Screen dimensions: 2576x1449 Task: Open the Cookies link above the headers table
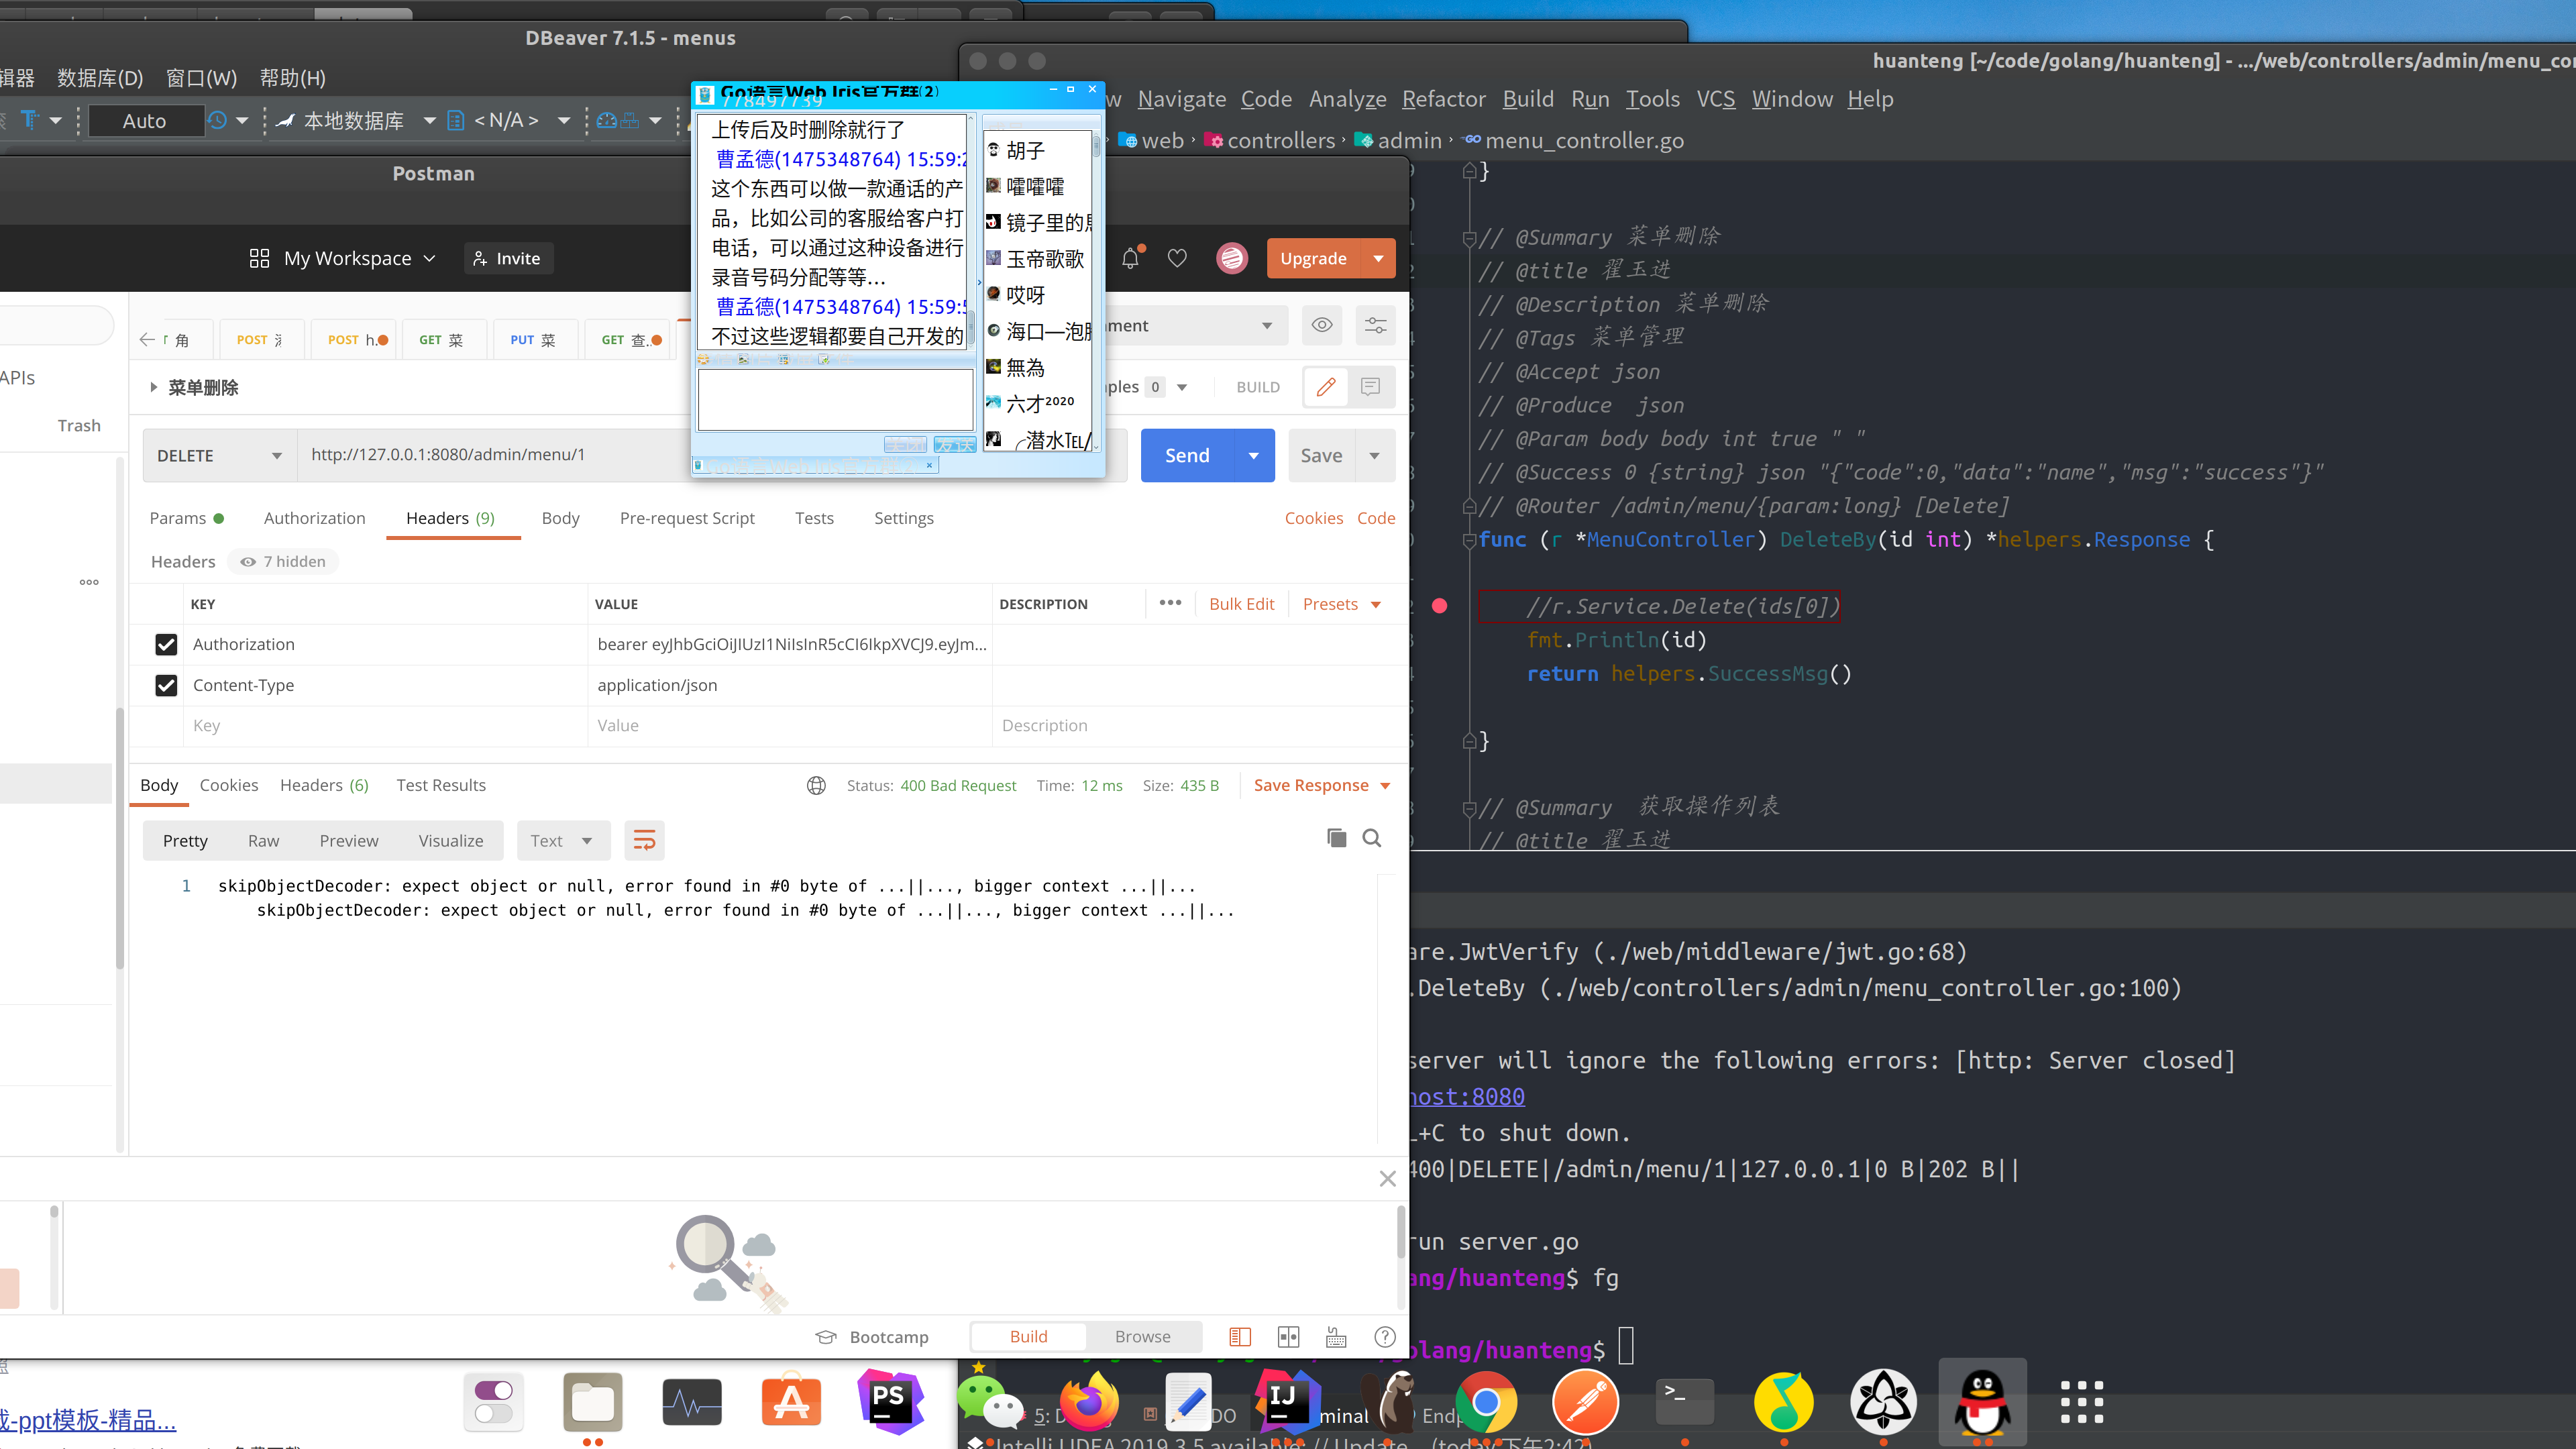click(x=1313, y=518)
